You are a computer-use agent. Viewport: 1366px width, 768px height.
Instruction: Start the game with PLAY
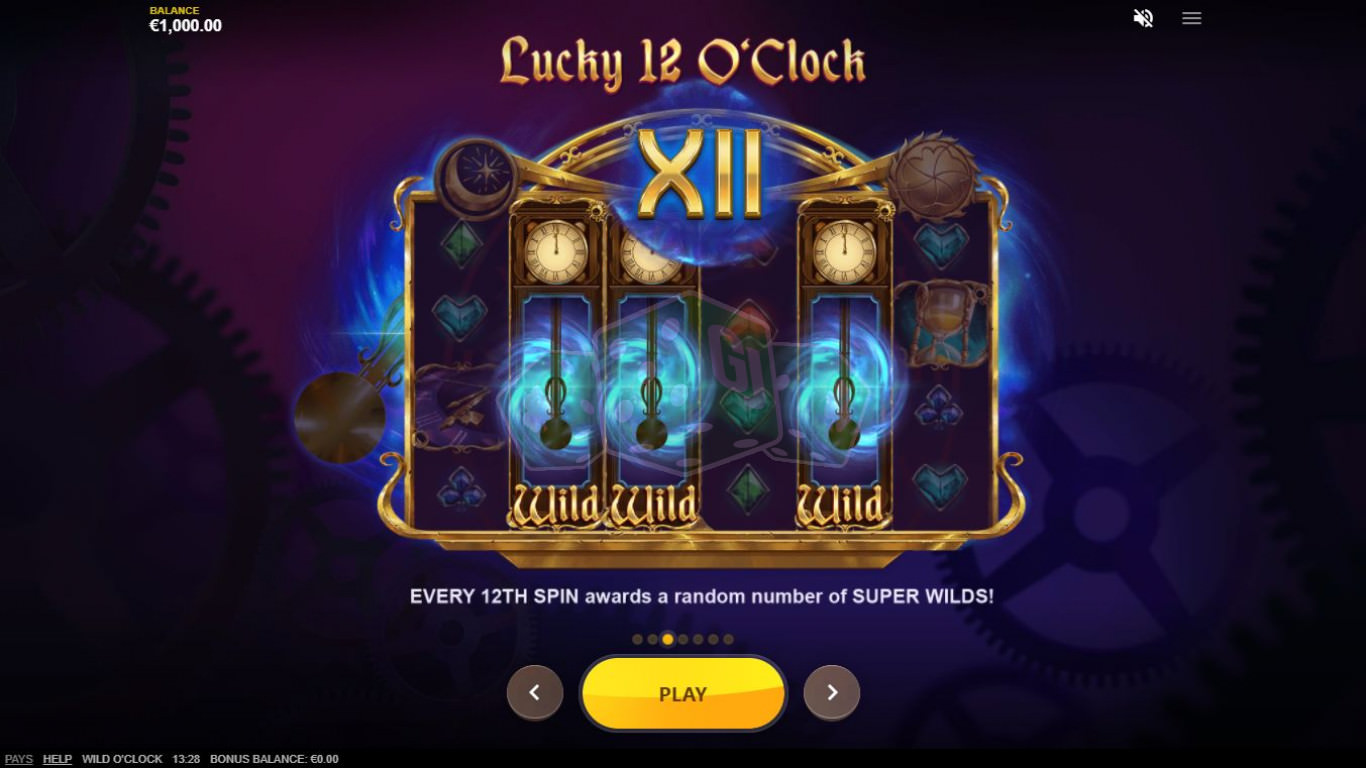click(x=683, y=693)
